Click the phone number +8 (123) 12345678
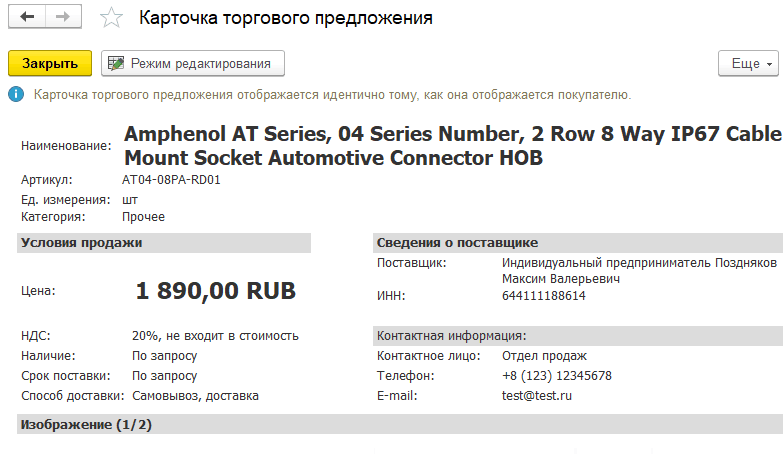The image size is (783, 456). [x=557, y=376]
